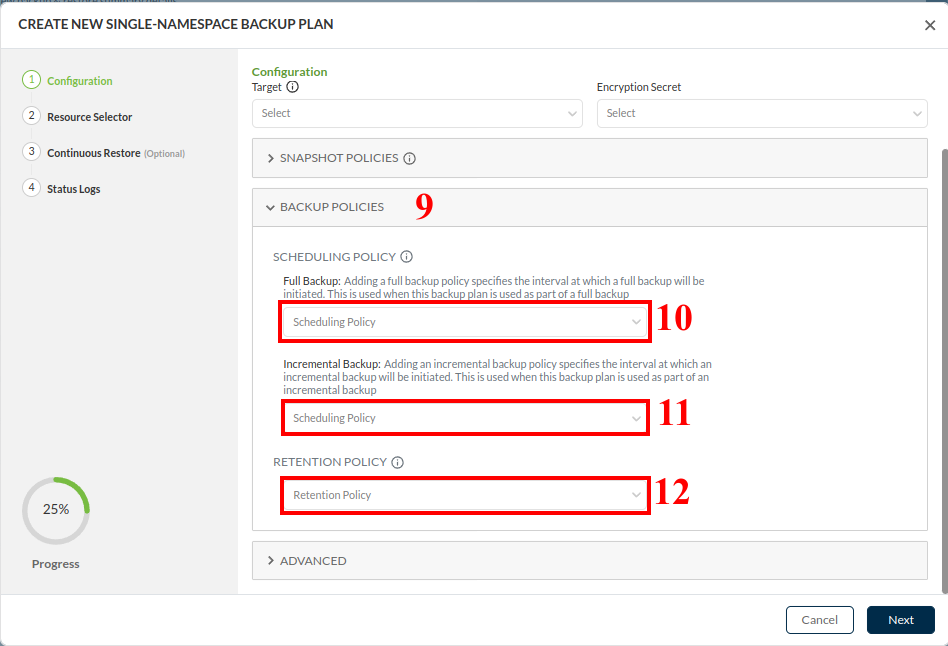This screenshot has height=646, width=948.
Task: Expand the Snapshot Policies section
Action: [x=339, y=158]
